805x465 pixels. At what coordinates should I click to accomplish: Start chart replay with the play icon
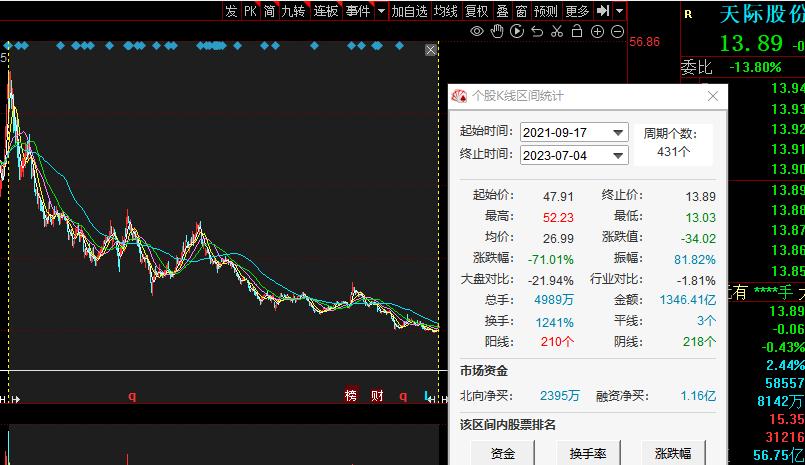point(517,31)
